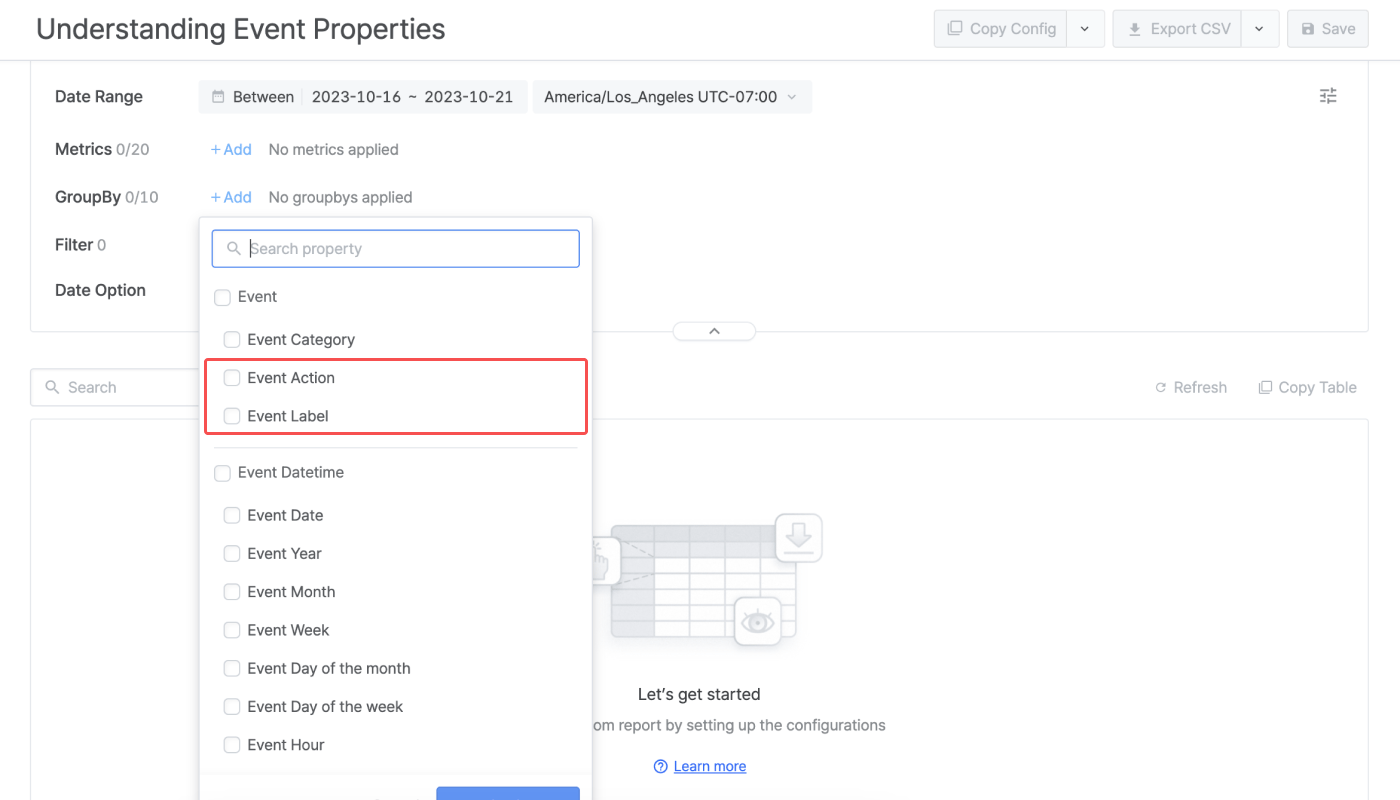Add a metric with + Add
The height and width of the screenshot is (800, 1400).
(231, 149)
